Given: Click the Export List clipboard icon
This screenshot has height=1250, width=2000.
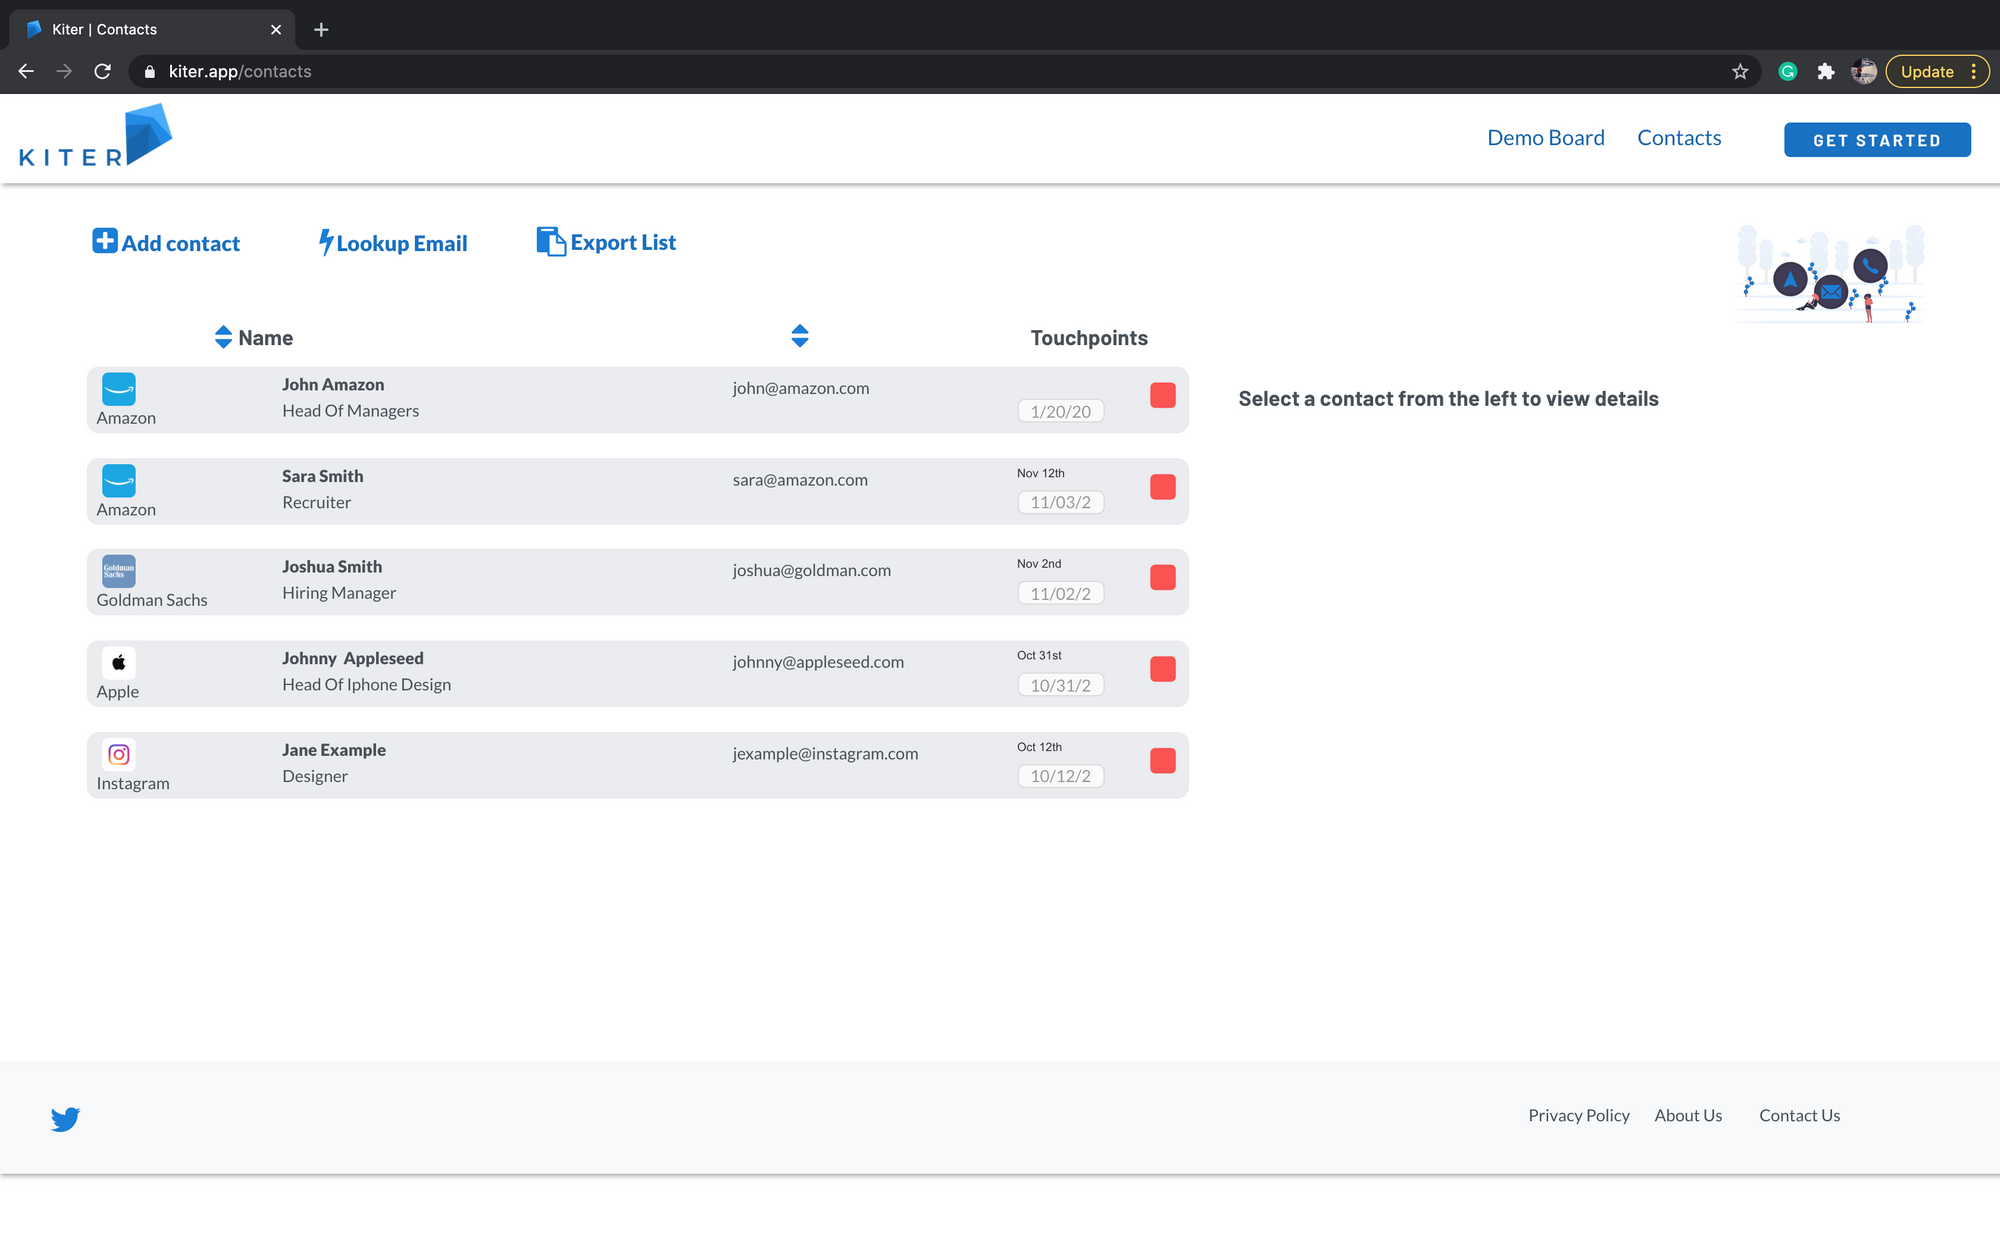Looking at the screenshot, I should pyautogui.click(x=550, y=241).
